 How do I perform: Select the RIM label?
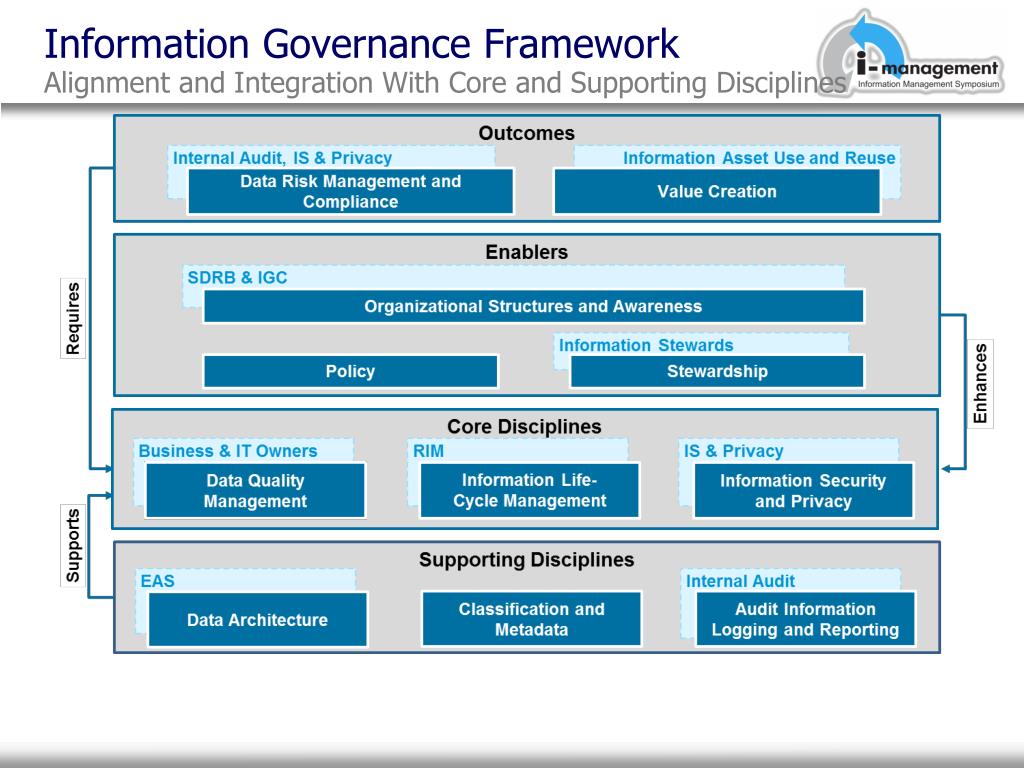pos(428,451)
